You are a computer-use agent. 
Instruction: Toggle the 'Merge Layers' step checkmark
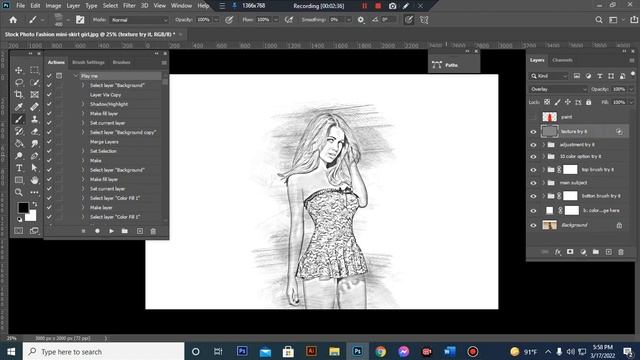click(x=49, y=142)
